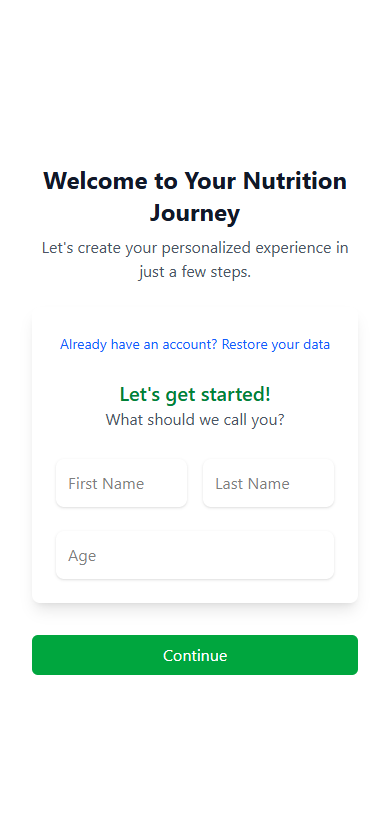Open the Restore your data link
Viewport: 389px width, 839px height.
tap(276, 344)
